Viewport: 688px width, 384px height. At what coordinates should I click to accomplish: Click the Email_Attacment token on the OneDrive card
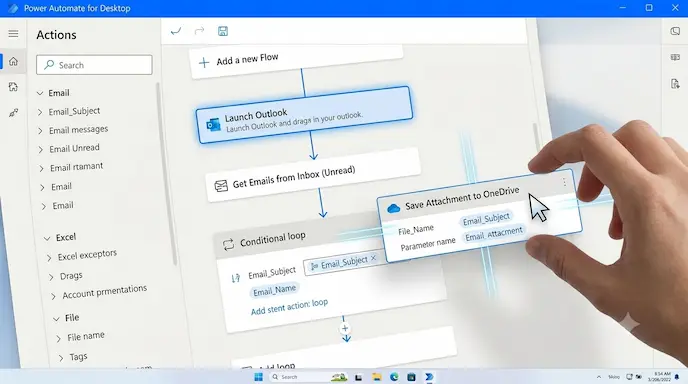[x=494, y=234]
